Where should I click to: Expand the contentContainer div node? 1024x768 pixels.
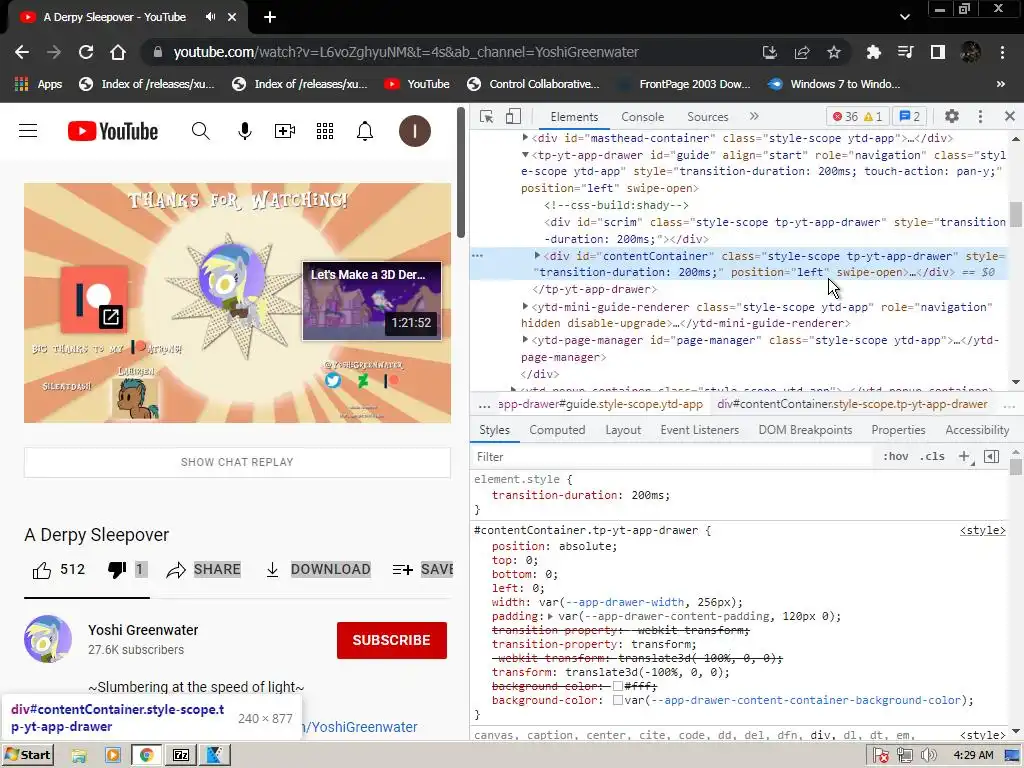point(537,256)
